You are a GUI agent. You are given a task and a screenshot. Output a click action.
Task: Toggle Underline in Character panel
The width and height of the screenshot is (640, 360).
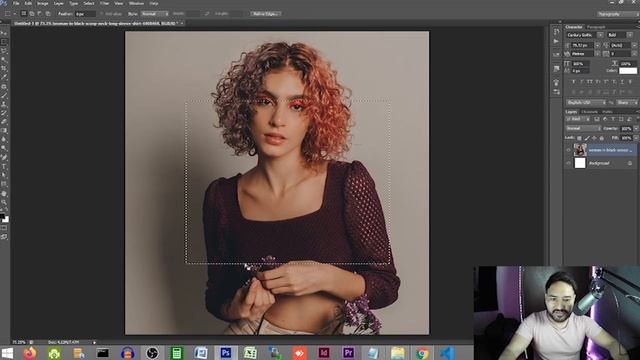(x=622, y=82)
